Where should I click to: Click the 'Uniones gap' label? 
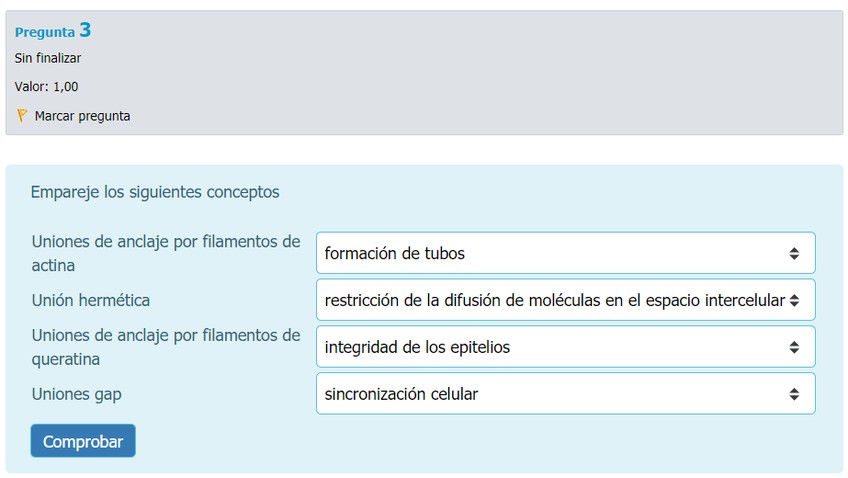click(77, 394)
